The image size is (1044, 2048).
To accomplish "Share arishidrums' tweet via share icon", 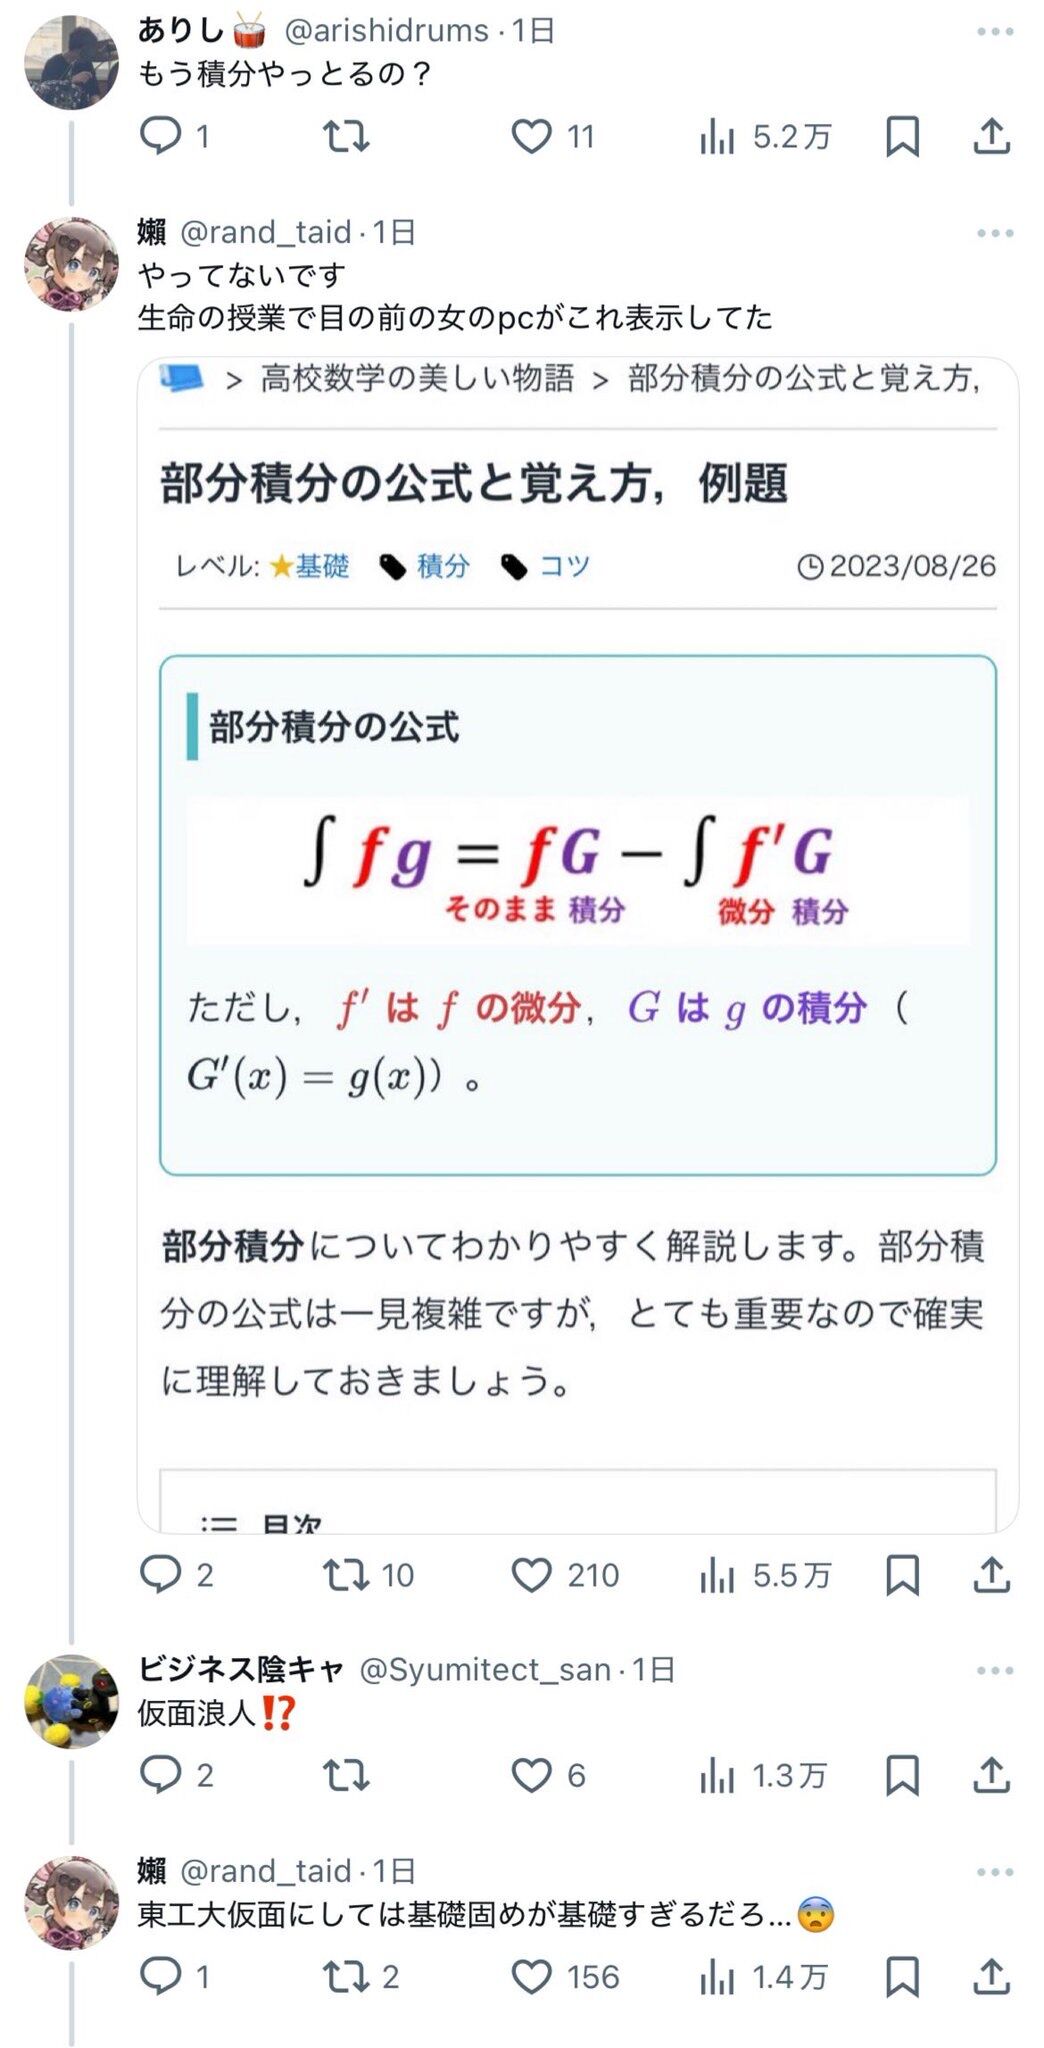I will coord(991,136).
